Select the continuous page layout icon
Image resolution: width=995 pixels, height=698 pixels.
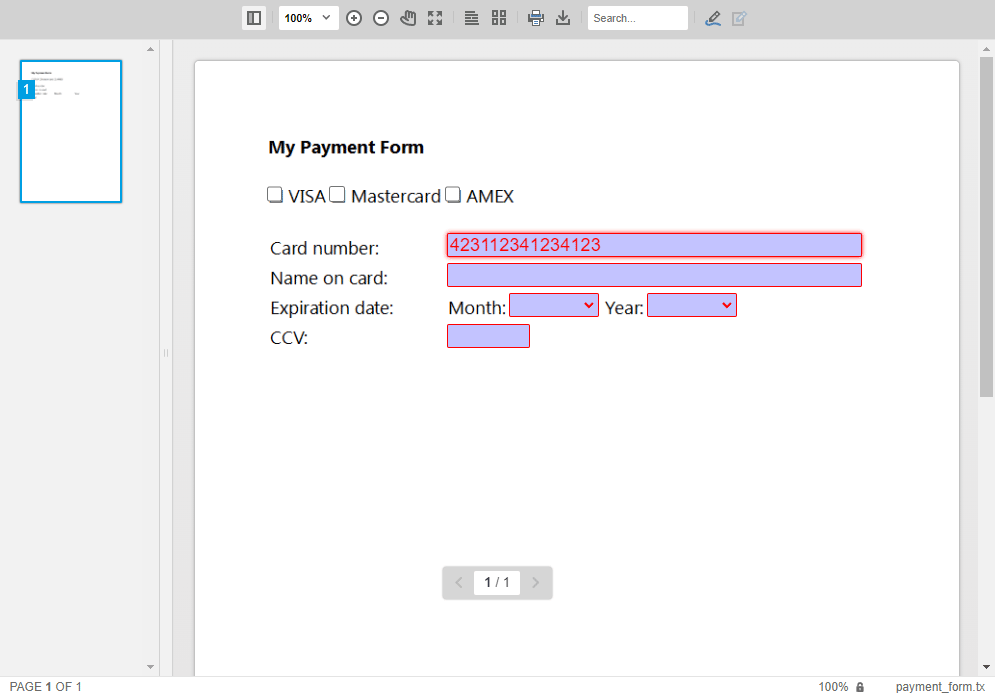471,18
